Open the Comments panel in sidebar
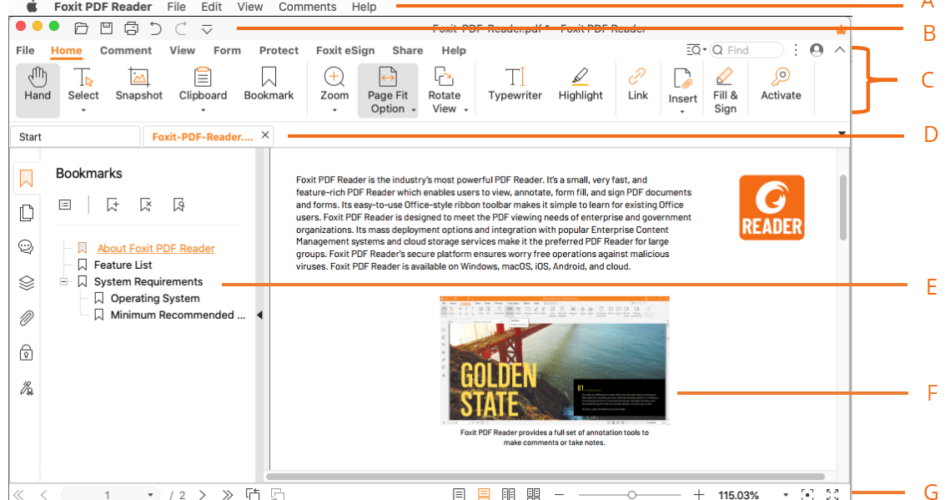 [x=26, y=247]
